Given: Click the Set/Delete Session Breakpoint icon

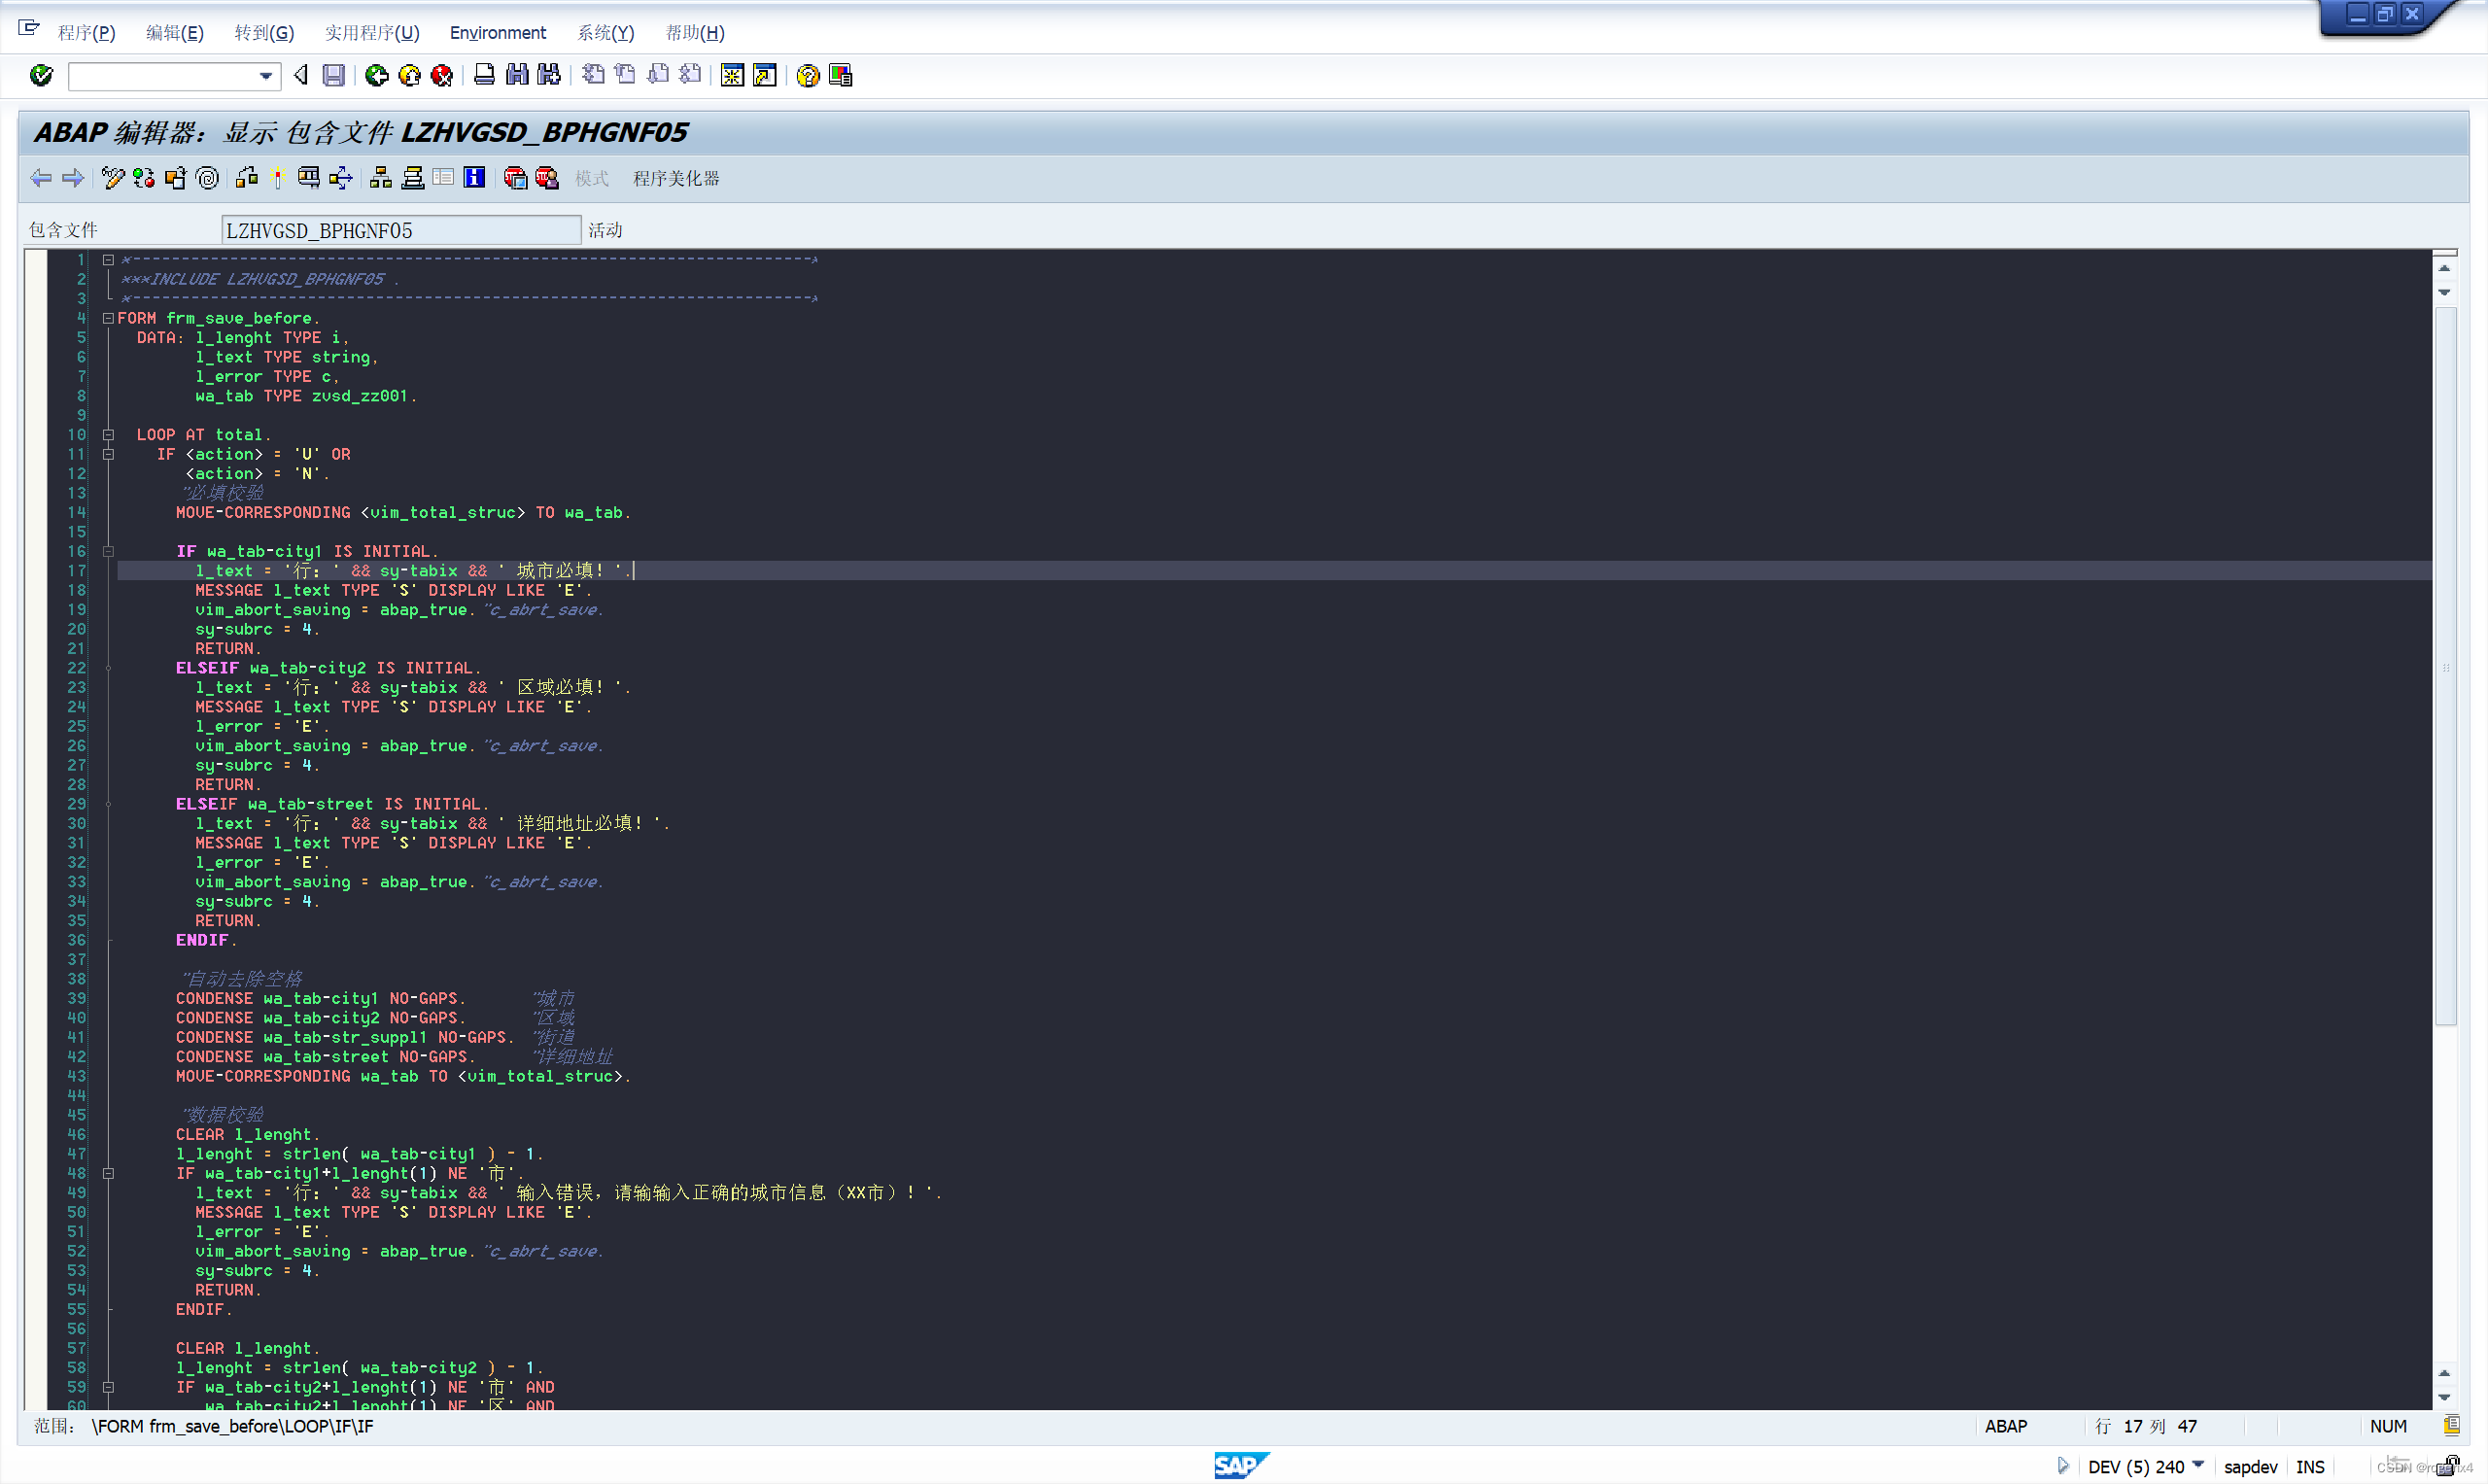Looking at the screenshot, I should click(x=515, y=178).
